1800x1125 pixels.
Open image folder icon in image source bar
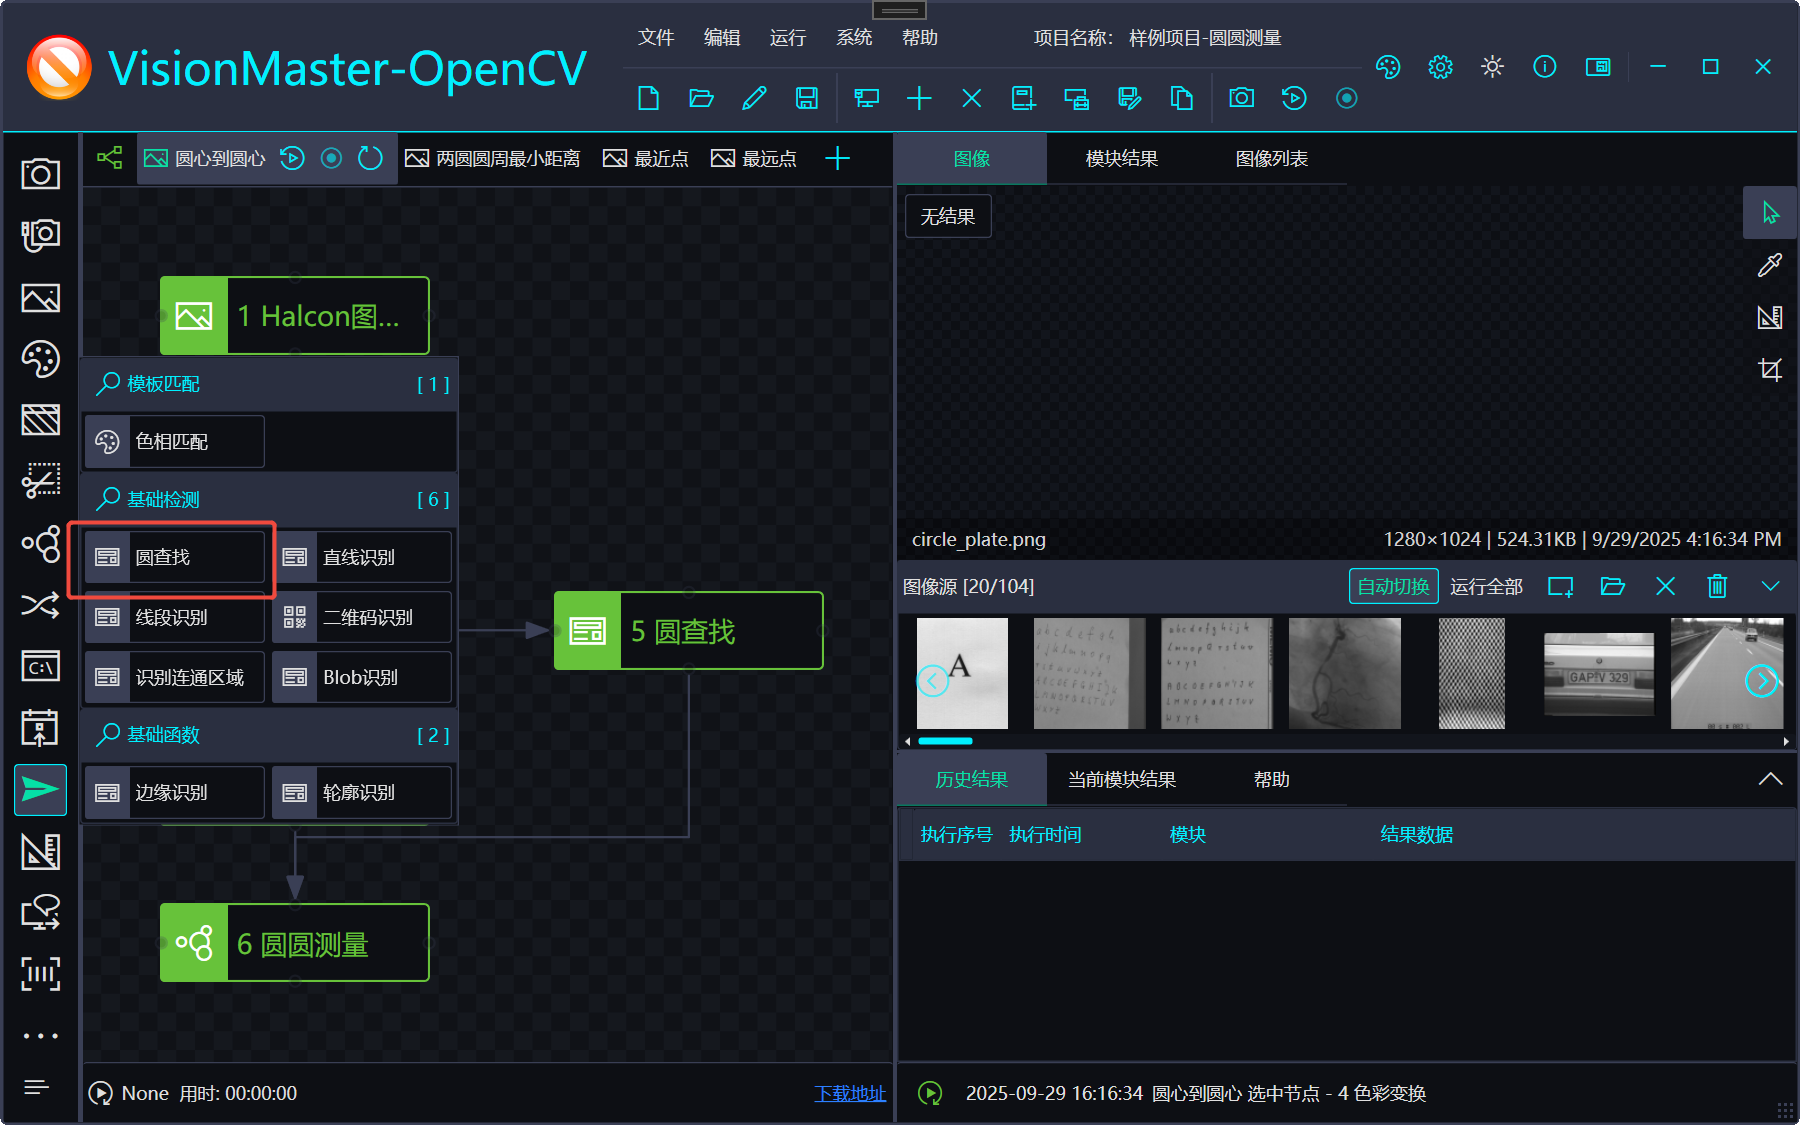[x=1612, y=586]
